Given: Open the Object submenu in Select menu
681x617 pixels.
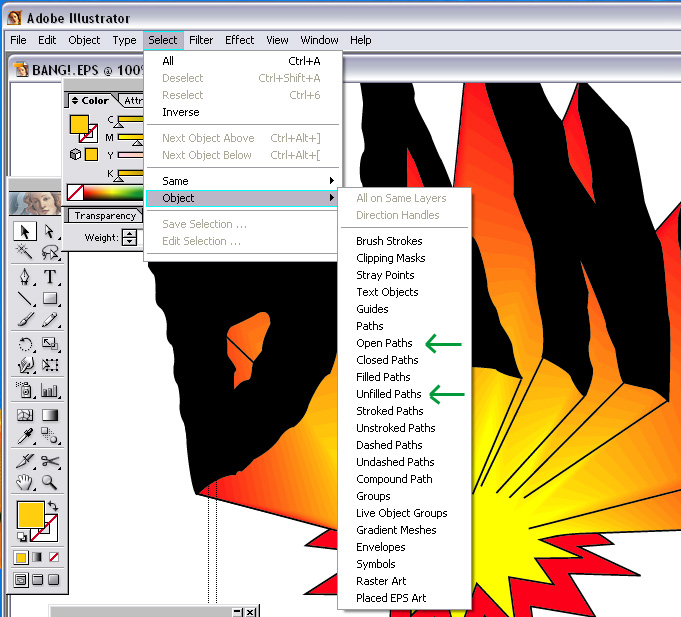Looking at the screenshot, I should [x=242, y=198].
